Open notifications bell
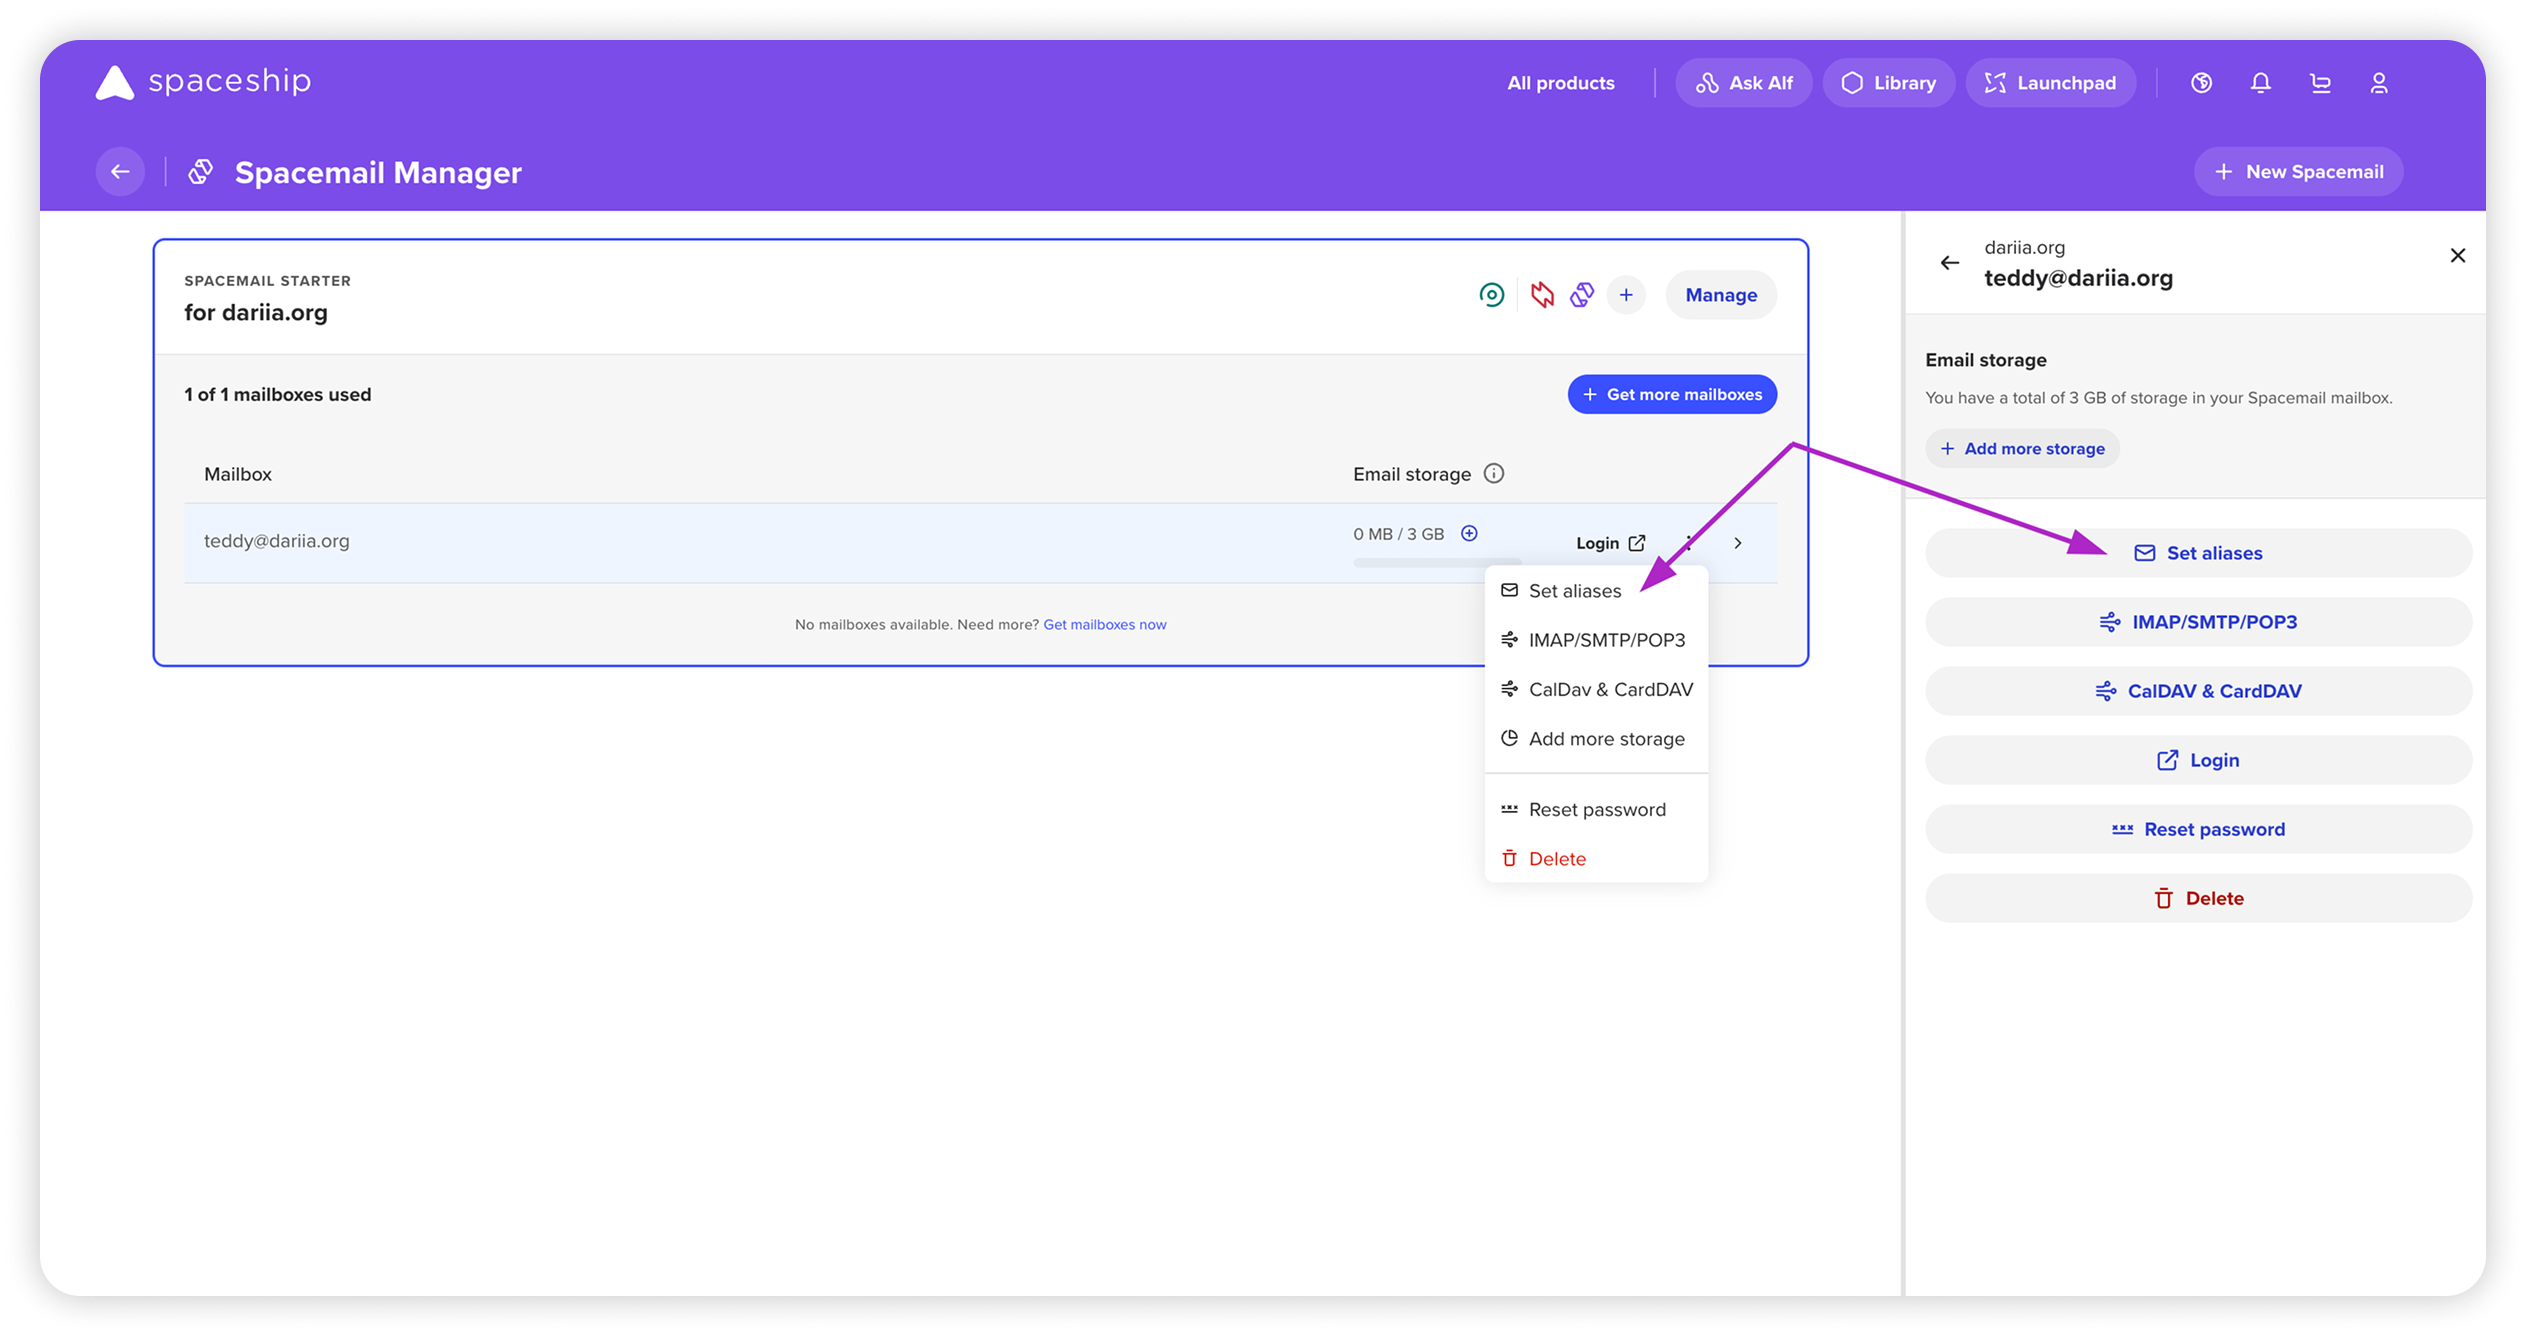 (2260, 83)
